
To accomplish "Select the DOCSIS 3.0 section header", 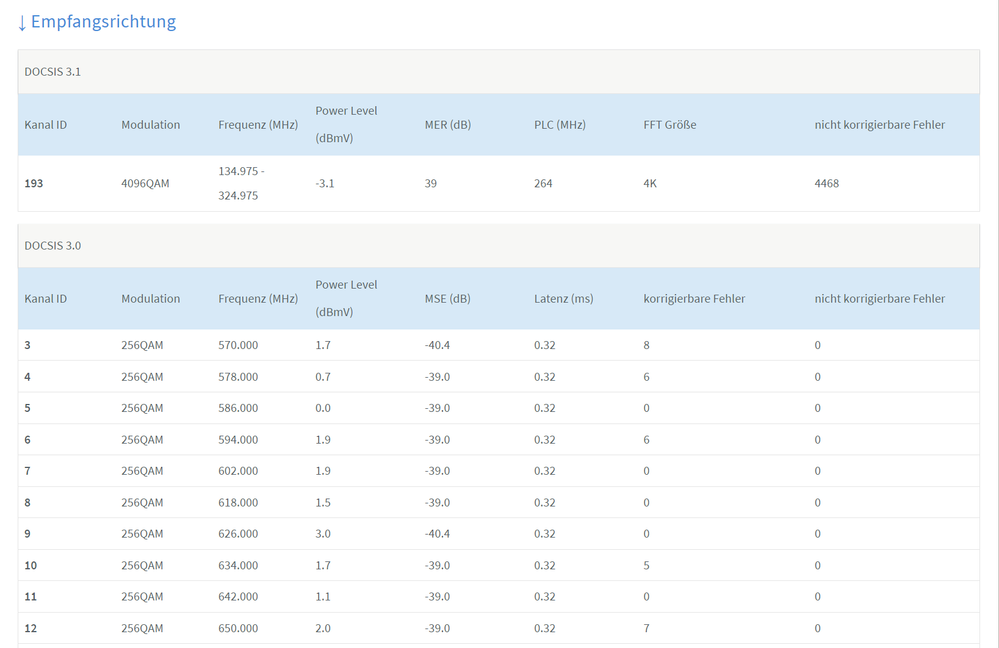I will coord(53,245).
